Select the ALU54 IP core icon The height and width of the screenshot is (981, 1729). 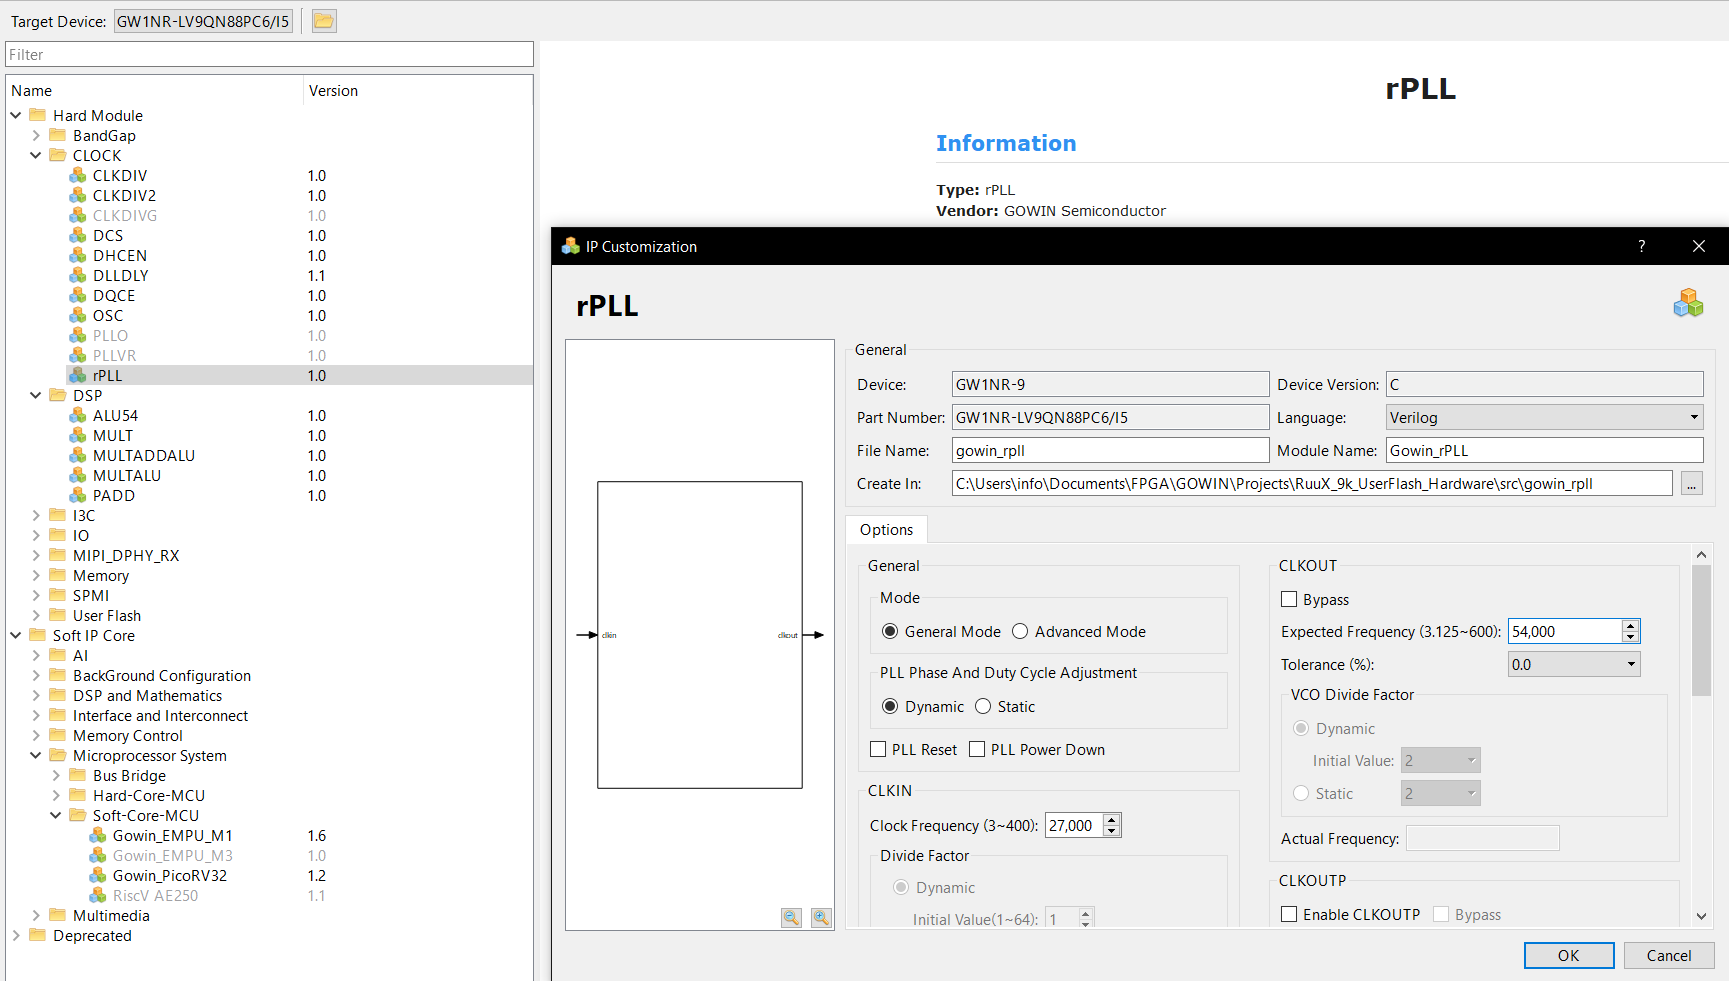(78, 415)
